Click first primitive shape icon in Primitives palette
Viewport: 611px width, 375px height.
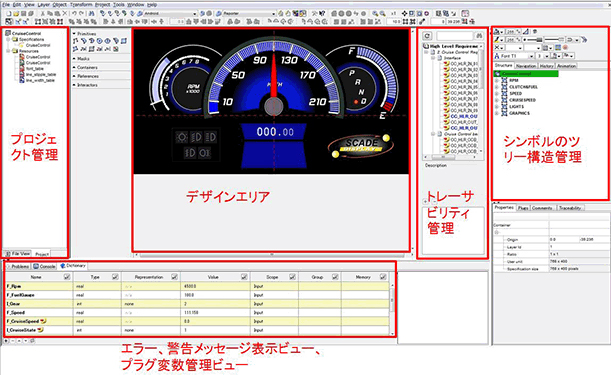coord(76,41)
